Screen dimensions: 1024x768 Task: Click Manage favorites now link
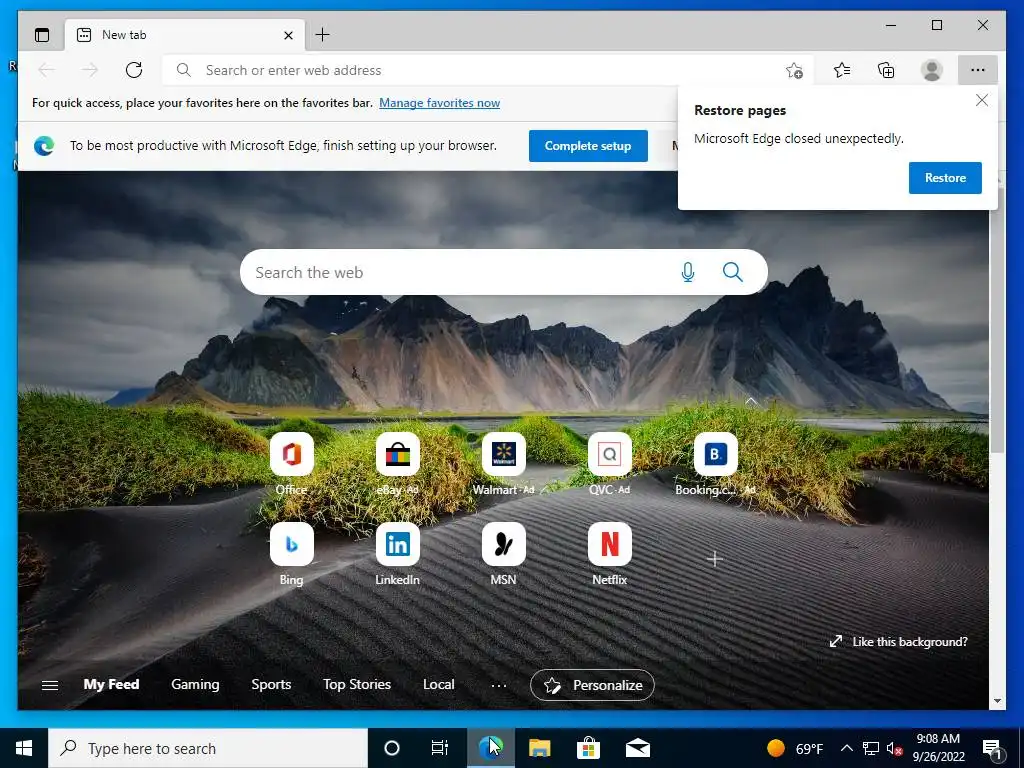point(440,103)
